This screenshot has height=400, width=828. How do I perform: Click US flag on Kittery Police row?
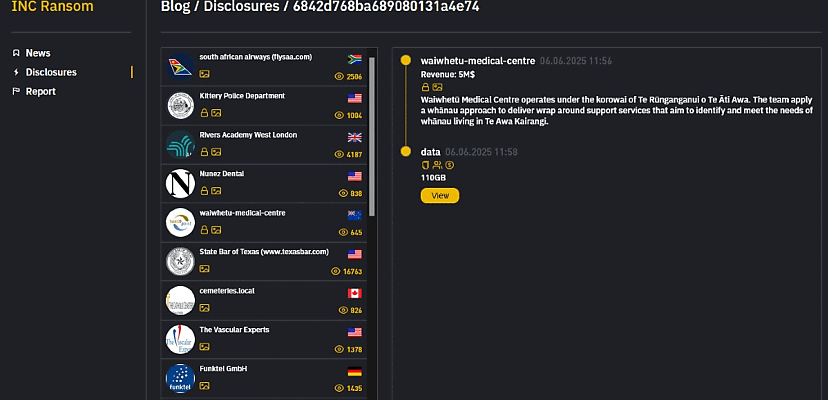click(355, 98)
